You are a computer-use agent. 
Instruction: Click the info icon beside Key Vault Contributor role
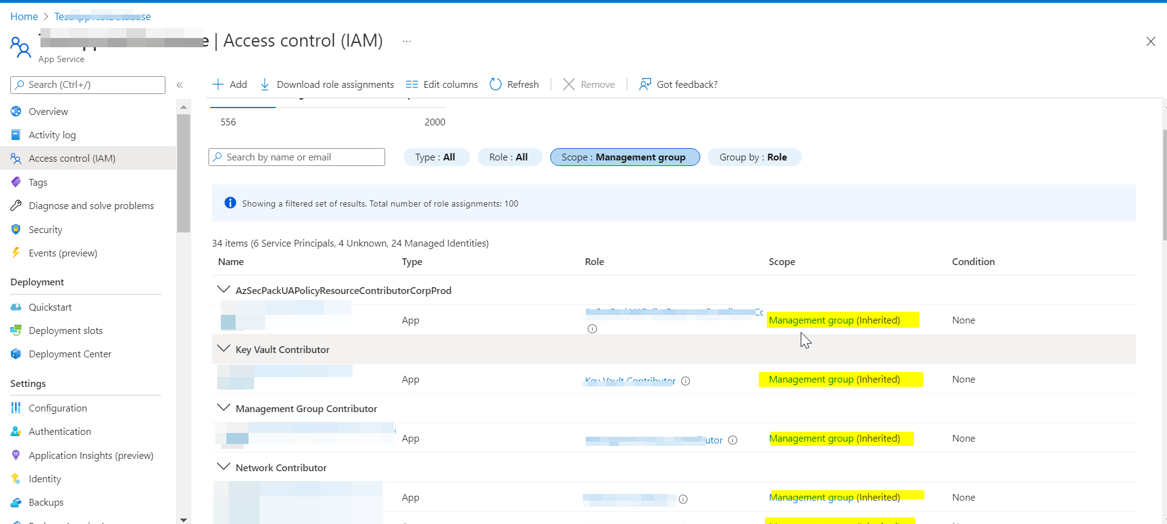coord(685,380)
